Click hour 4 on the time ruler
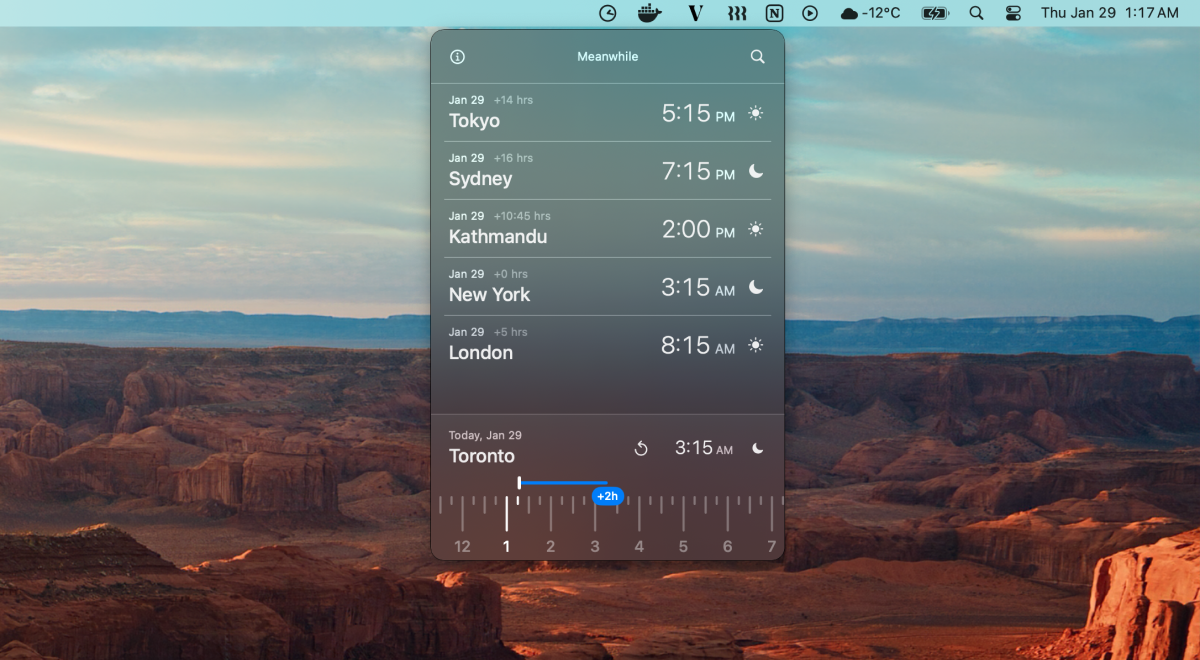 639,547
